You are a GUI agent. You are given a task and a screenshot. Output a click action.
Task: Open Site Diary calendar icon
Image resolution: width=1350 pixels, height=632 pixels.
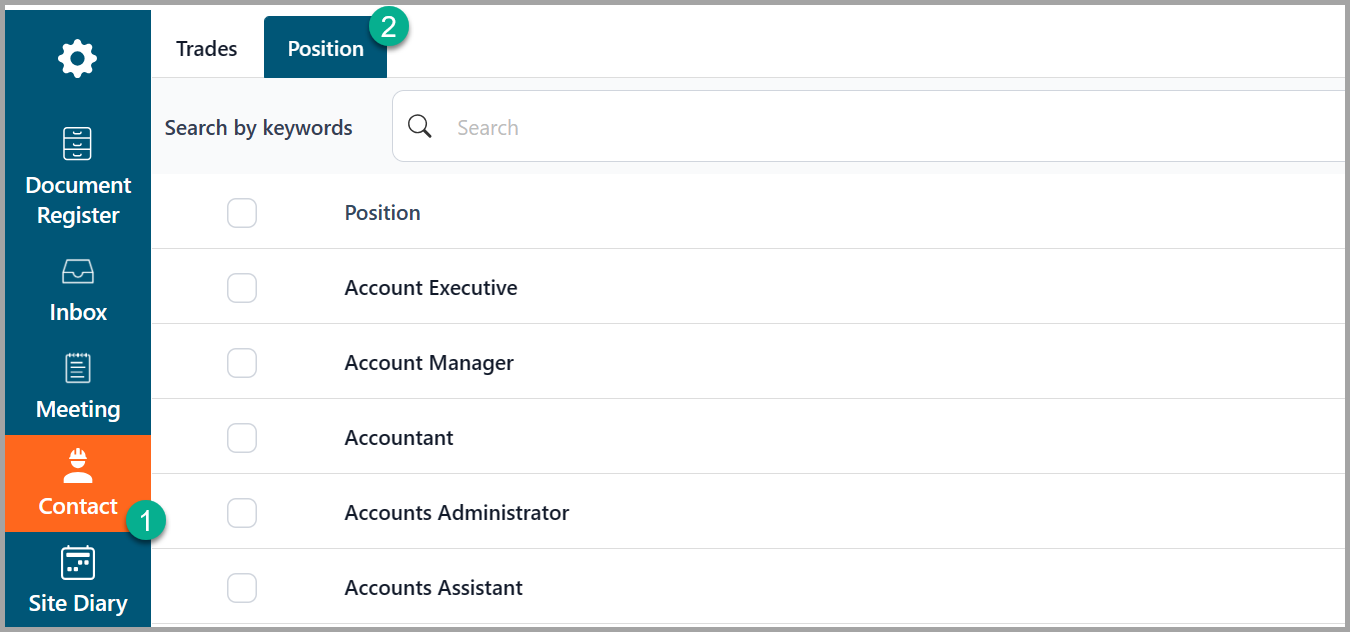pyautogui.click(x=78, y=562)
